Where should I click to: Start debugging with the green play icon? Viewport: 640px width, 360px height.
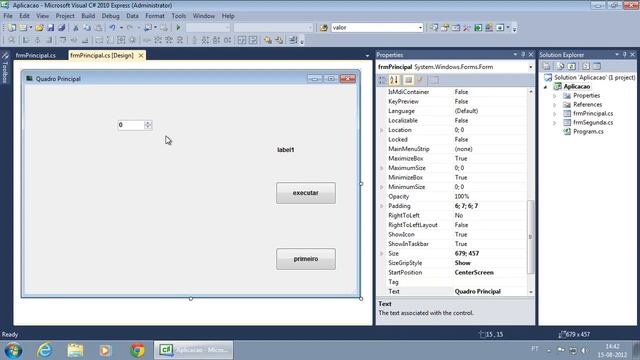(178, 28)
